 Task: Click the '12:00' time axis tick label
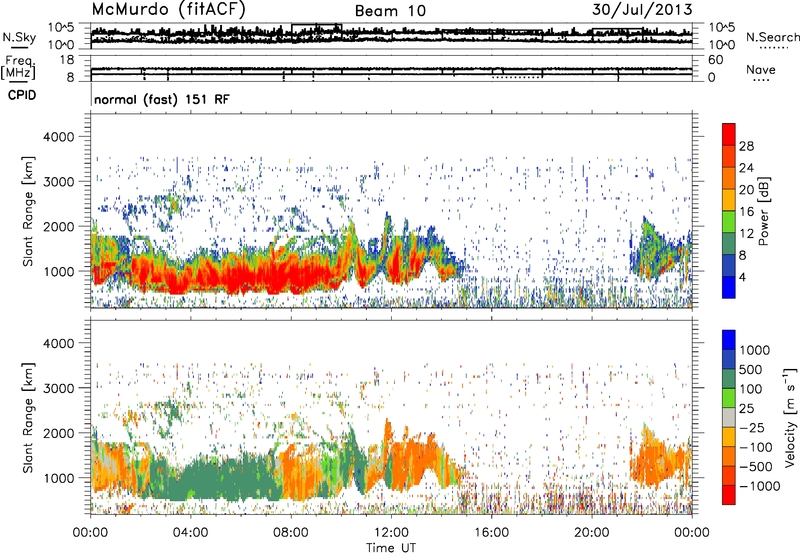391,533
